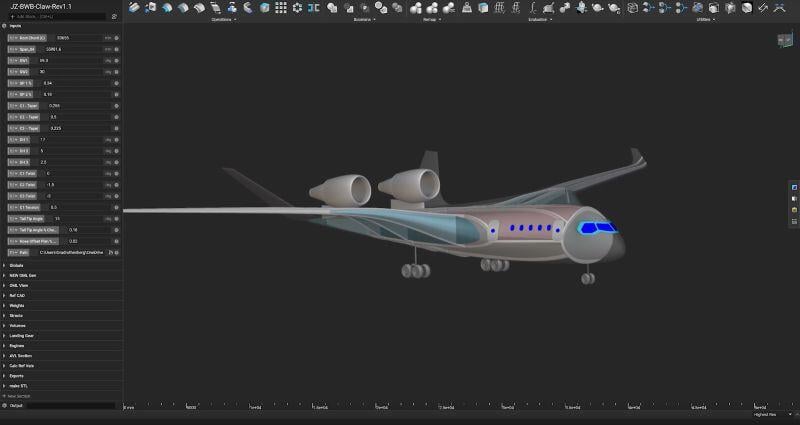Click the Structs section row
800x425 pixels.
tap(61, 316)
